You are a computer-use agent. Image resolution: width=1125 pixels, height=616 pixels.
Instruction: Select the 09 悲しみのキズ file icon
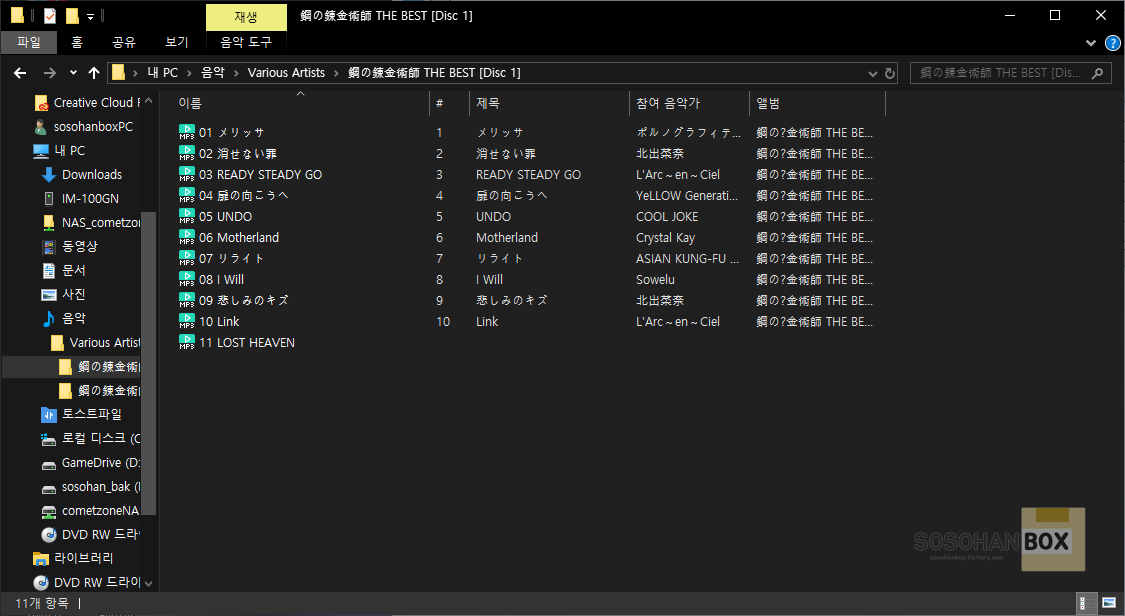tap(187, 300)
